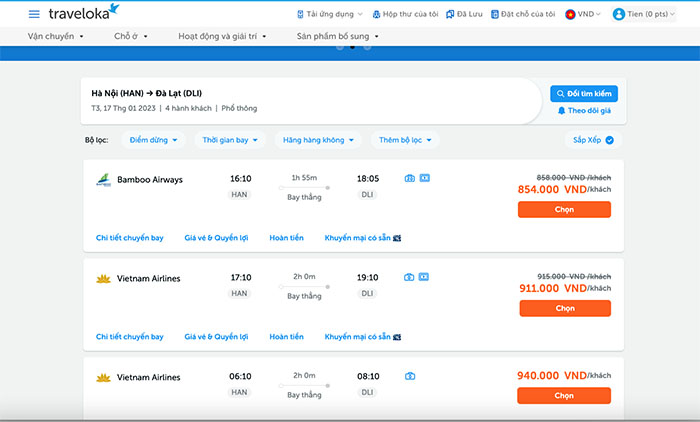Open the Vận chuyển menu

click(x=55, y=36)
